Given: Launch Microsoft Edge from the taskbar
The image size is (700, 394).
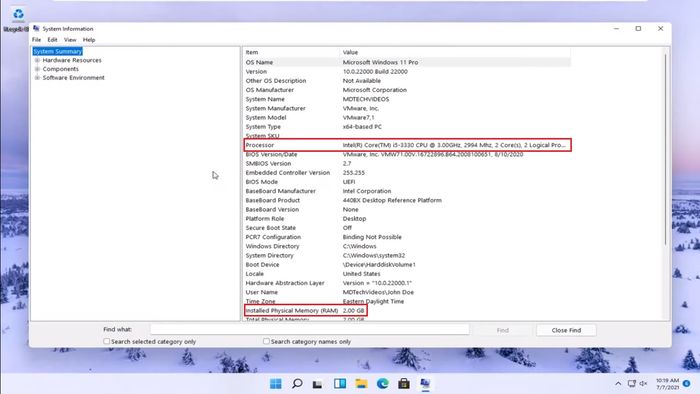Looking at the screenshot, I should 383,384.
